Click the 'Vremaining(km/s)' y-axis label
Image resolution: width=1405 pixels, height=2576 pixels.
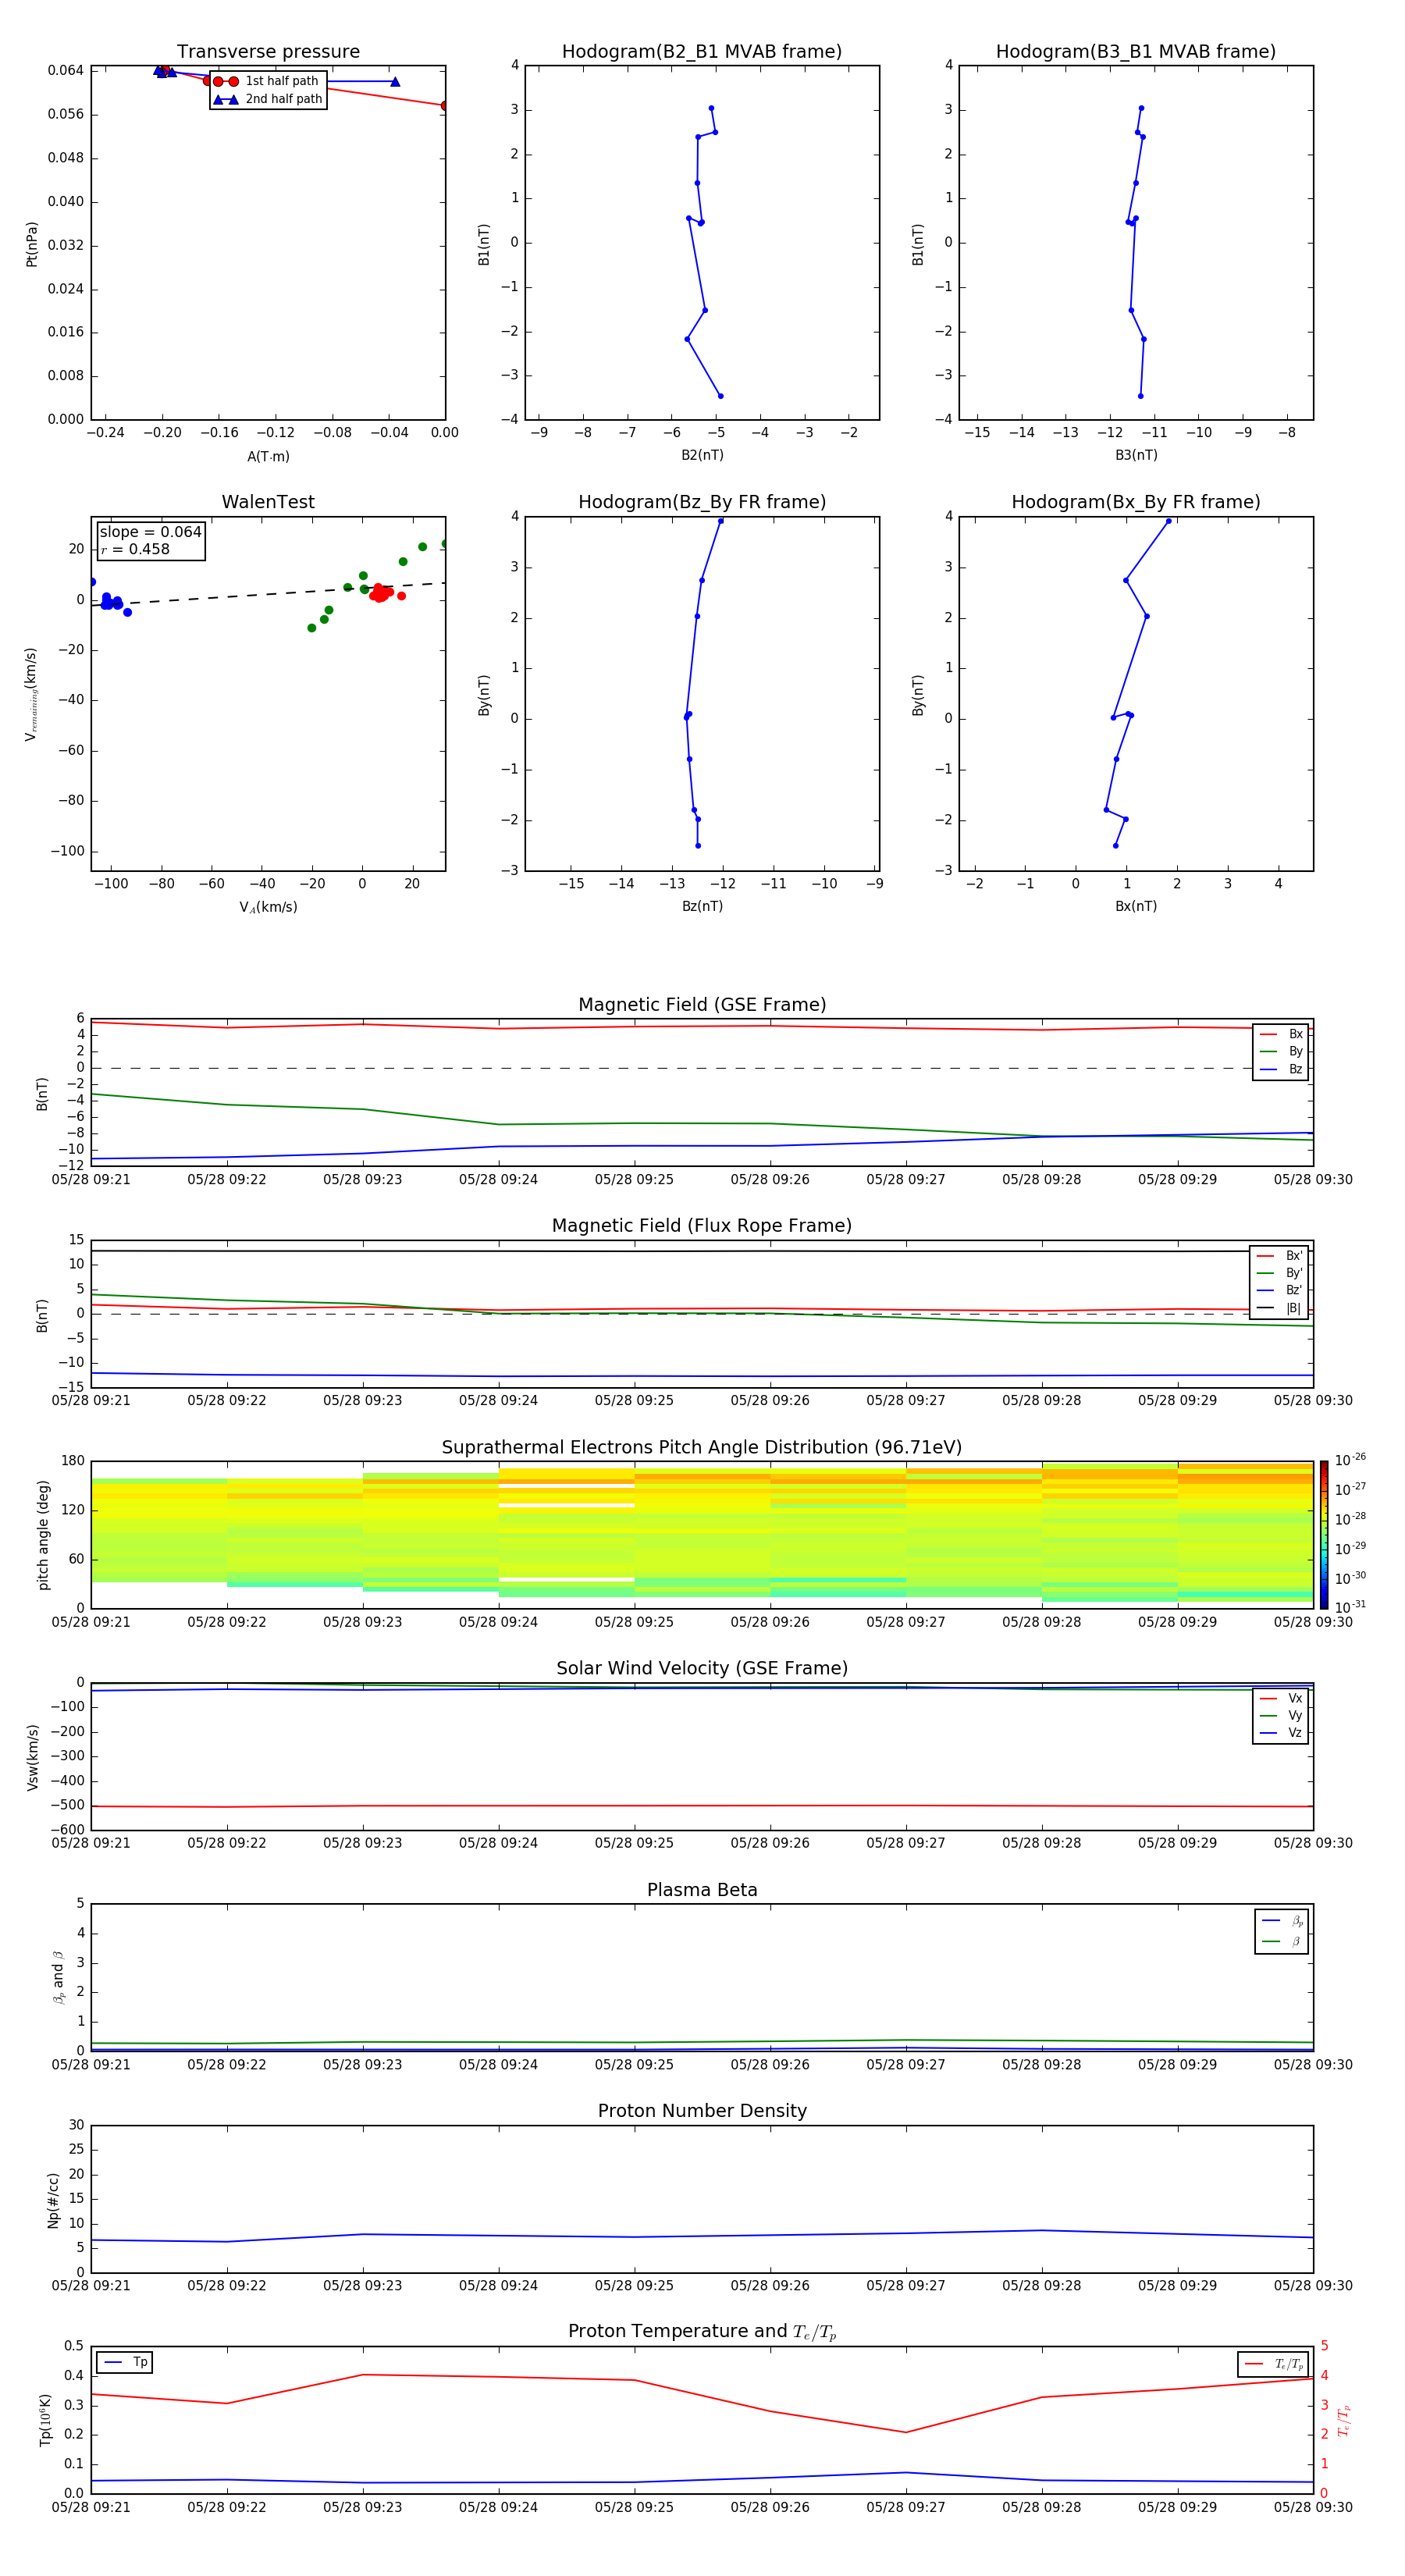[x=32, y=694]
